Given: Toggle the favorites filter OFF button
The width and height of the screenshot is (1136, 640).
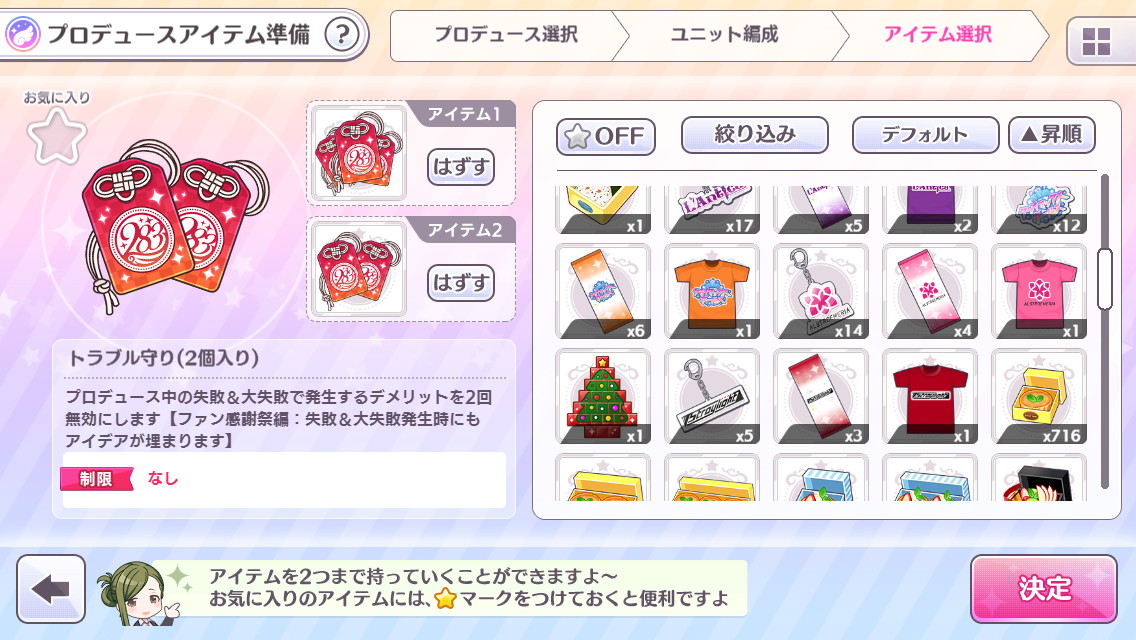Looking at the screenshot, I should coord(606,136).
